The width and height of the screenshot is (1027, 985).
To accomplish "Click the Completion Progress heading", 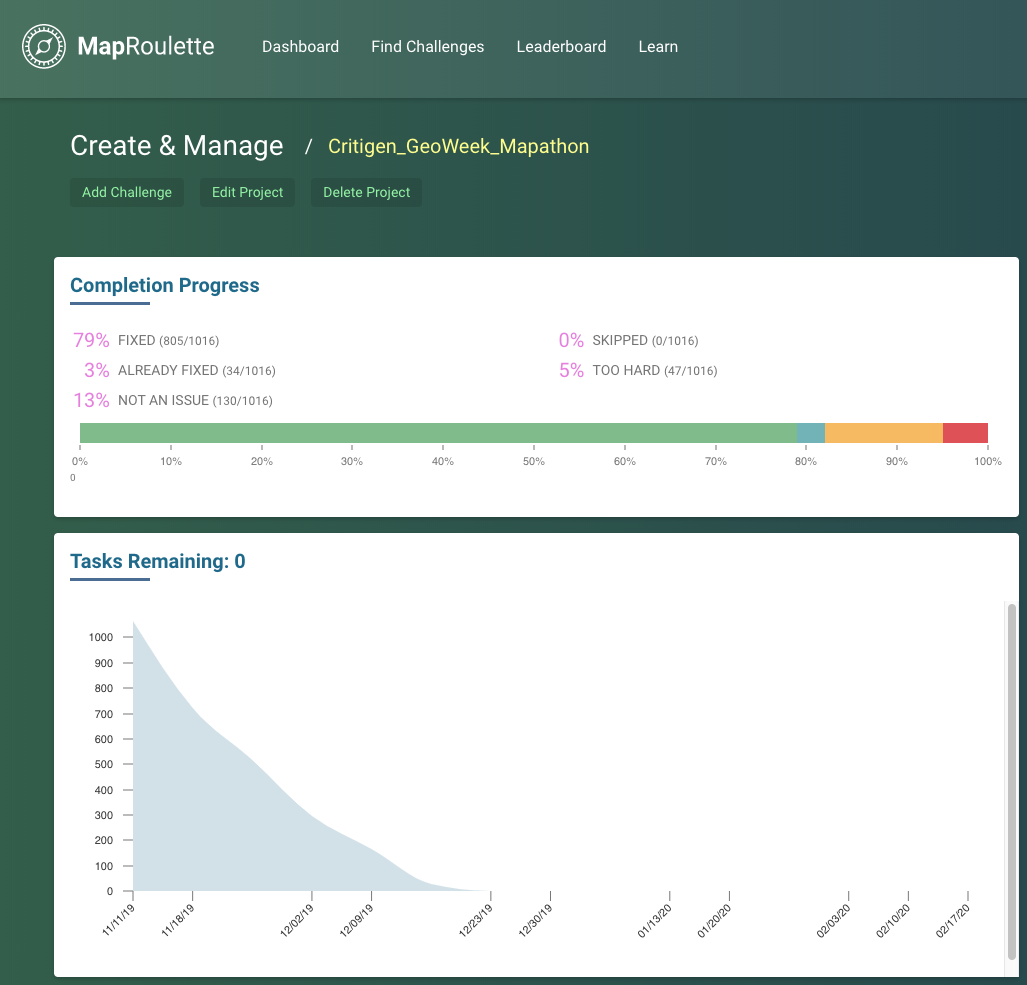I will (x=165, y=286).
